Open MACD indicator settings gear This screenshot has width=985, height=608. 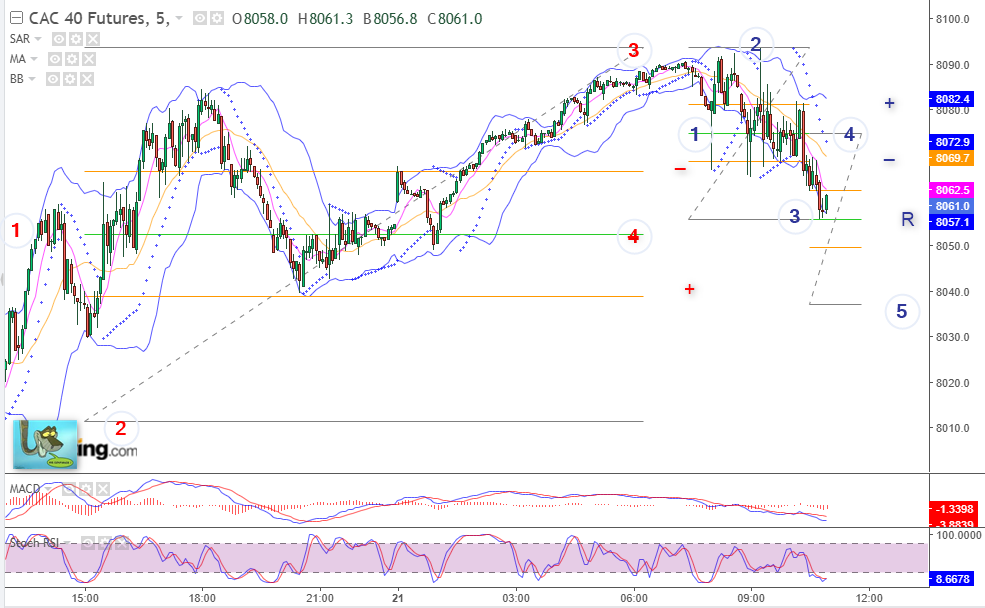pyautogui.click(x=86, y=489)
